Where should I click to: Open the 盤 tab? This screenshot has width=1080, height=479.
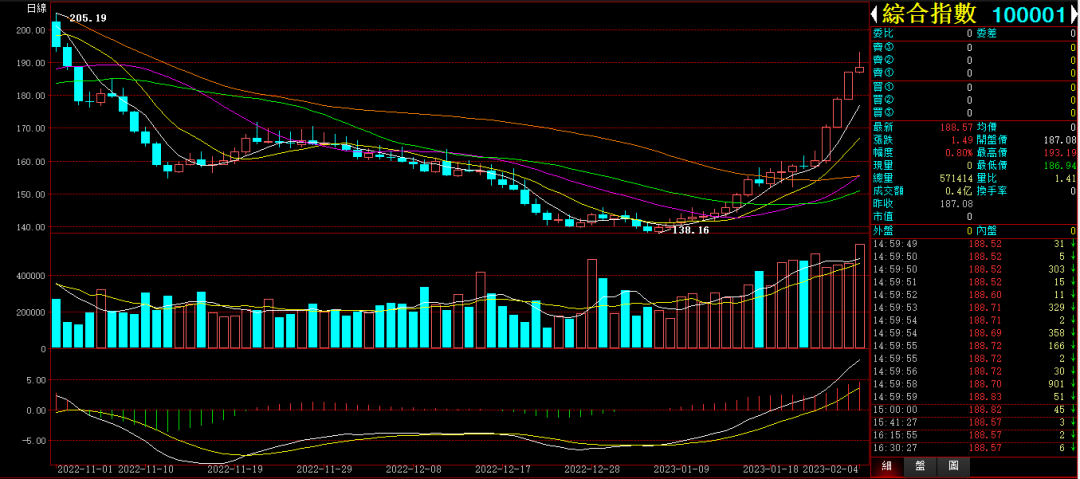pos(920,467)
